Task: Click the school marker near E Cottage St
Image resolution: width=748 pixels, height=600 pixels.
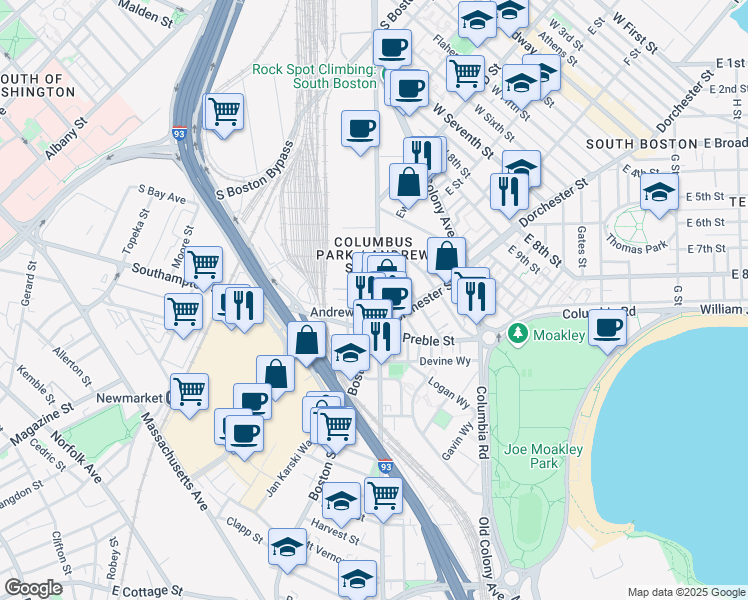Action: click(x=357, y=579)
